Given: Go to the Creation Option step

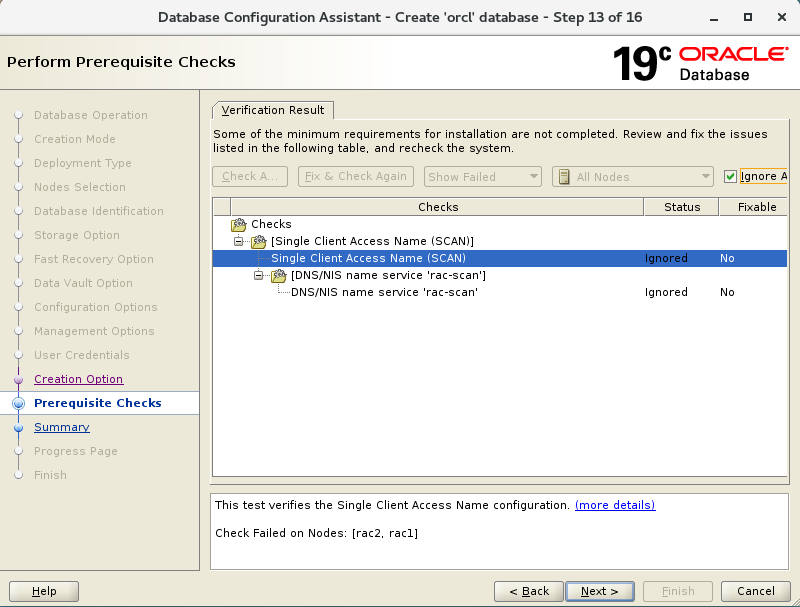Looking at the screenshot, I should click(78, 379).
